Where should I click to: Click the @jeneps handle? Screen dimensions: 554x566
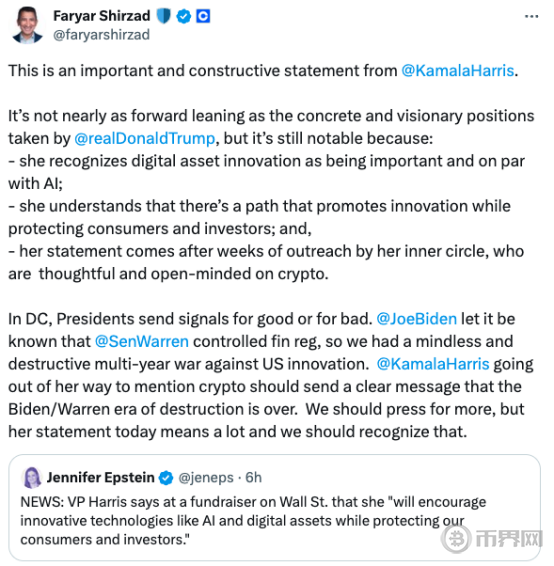click(x=206, y=478)
